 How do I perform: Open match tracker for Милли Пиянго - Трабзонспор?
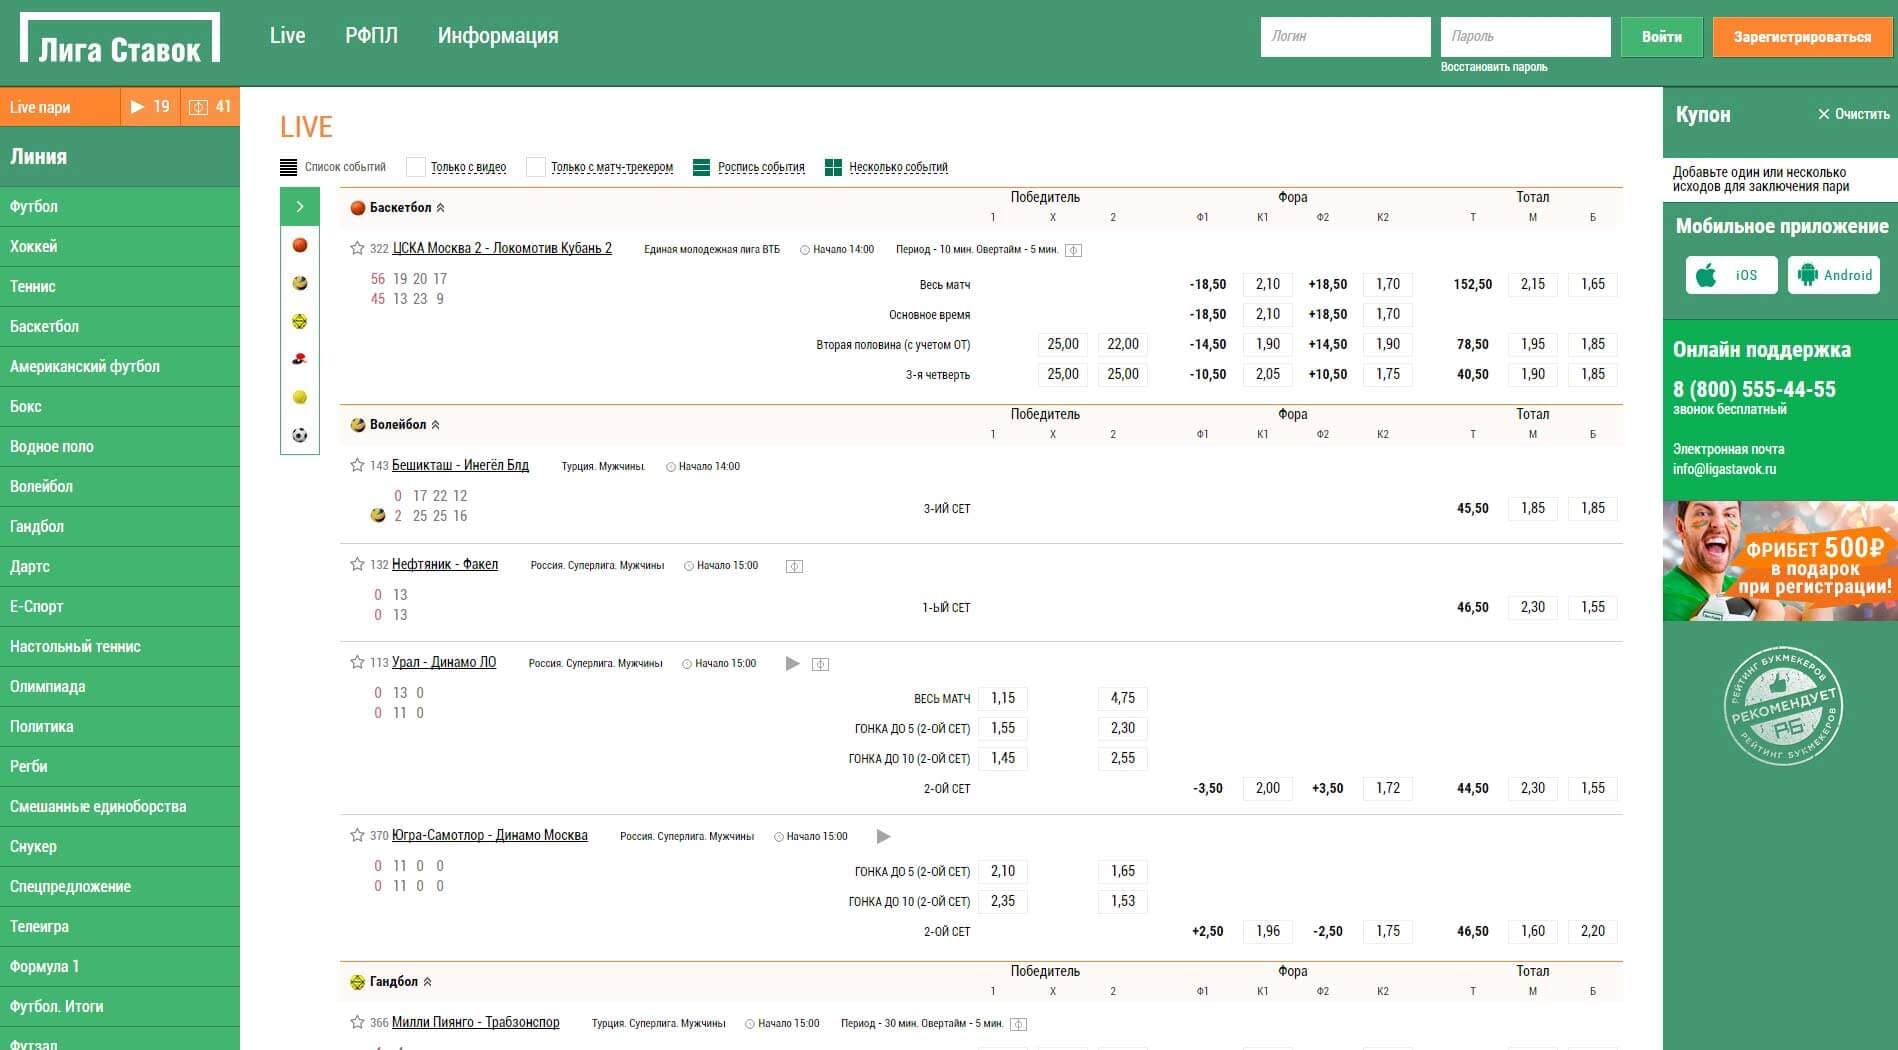[x=1018, y=1024]
